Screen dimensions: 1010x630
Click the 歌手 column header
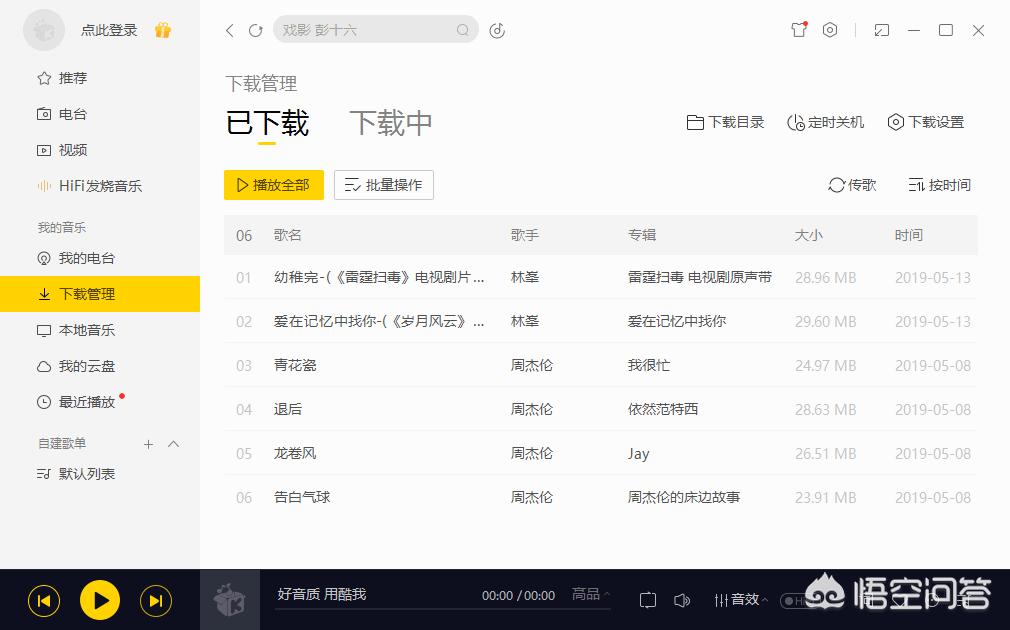pos(524,235)
